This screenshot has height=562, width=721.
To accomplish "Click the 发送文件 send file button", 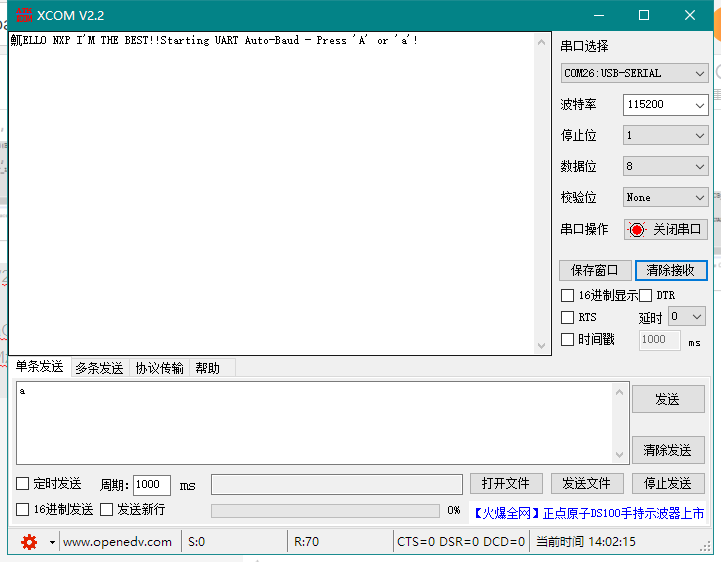I will point(587,483).
